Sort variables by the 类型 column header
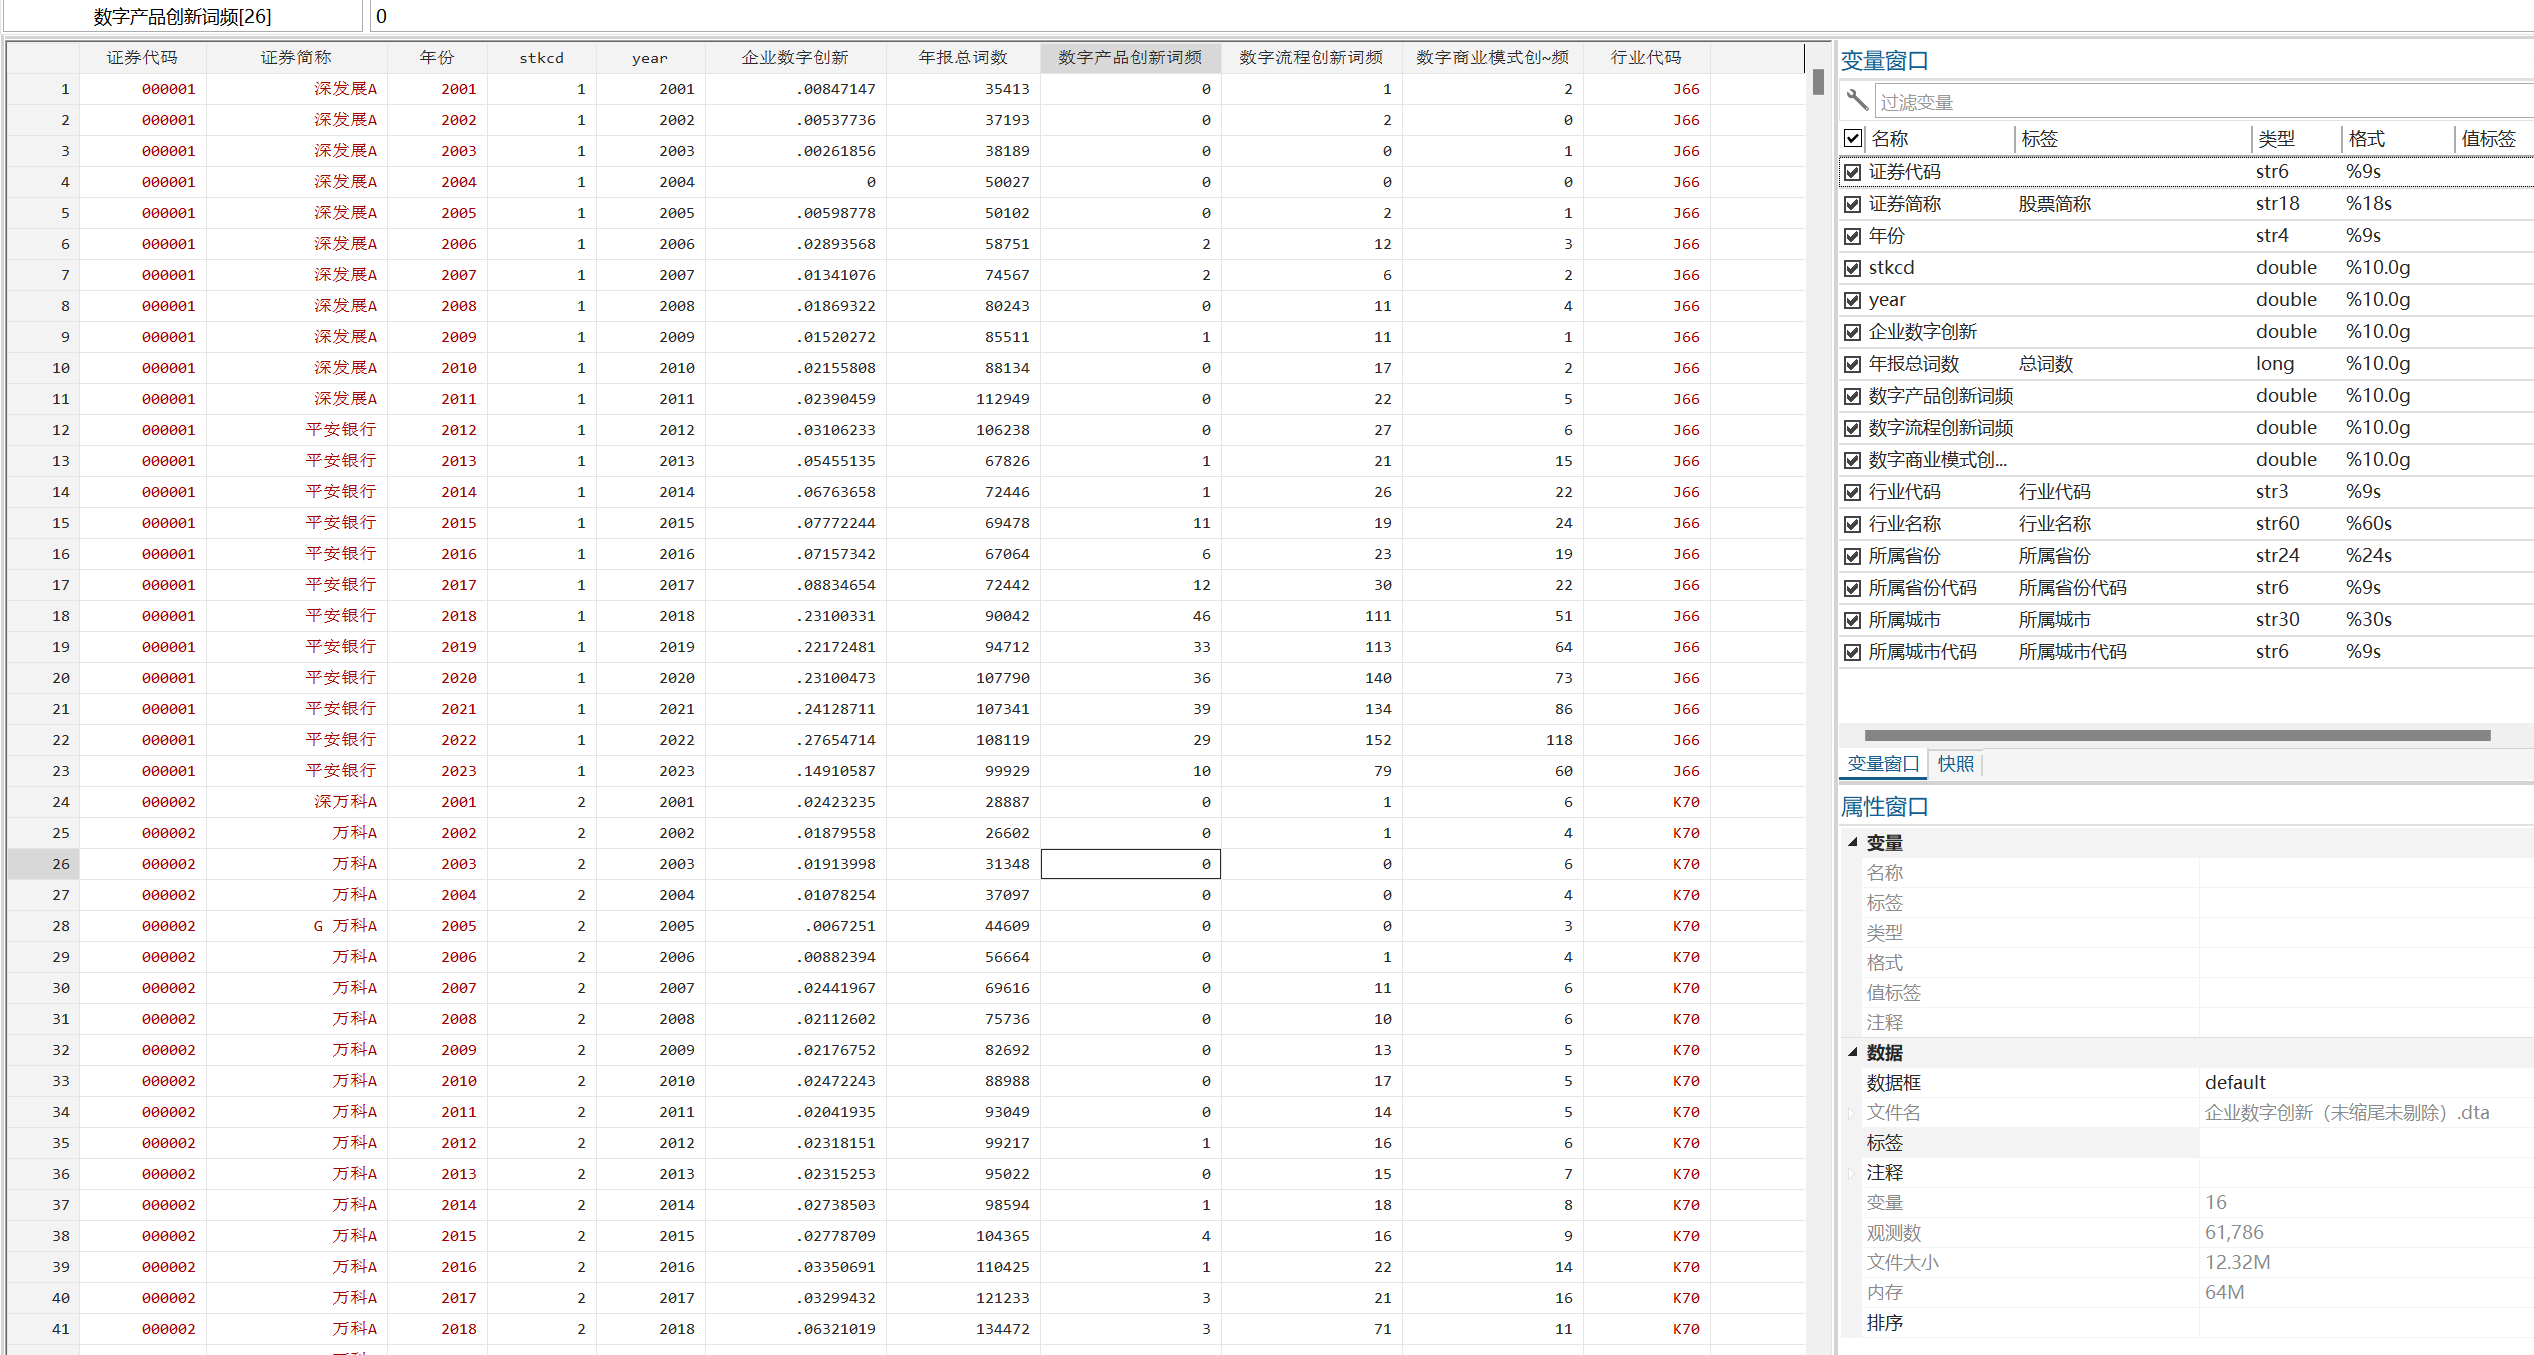Viewport: 2534px width, 1355px height. click(x=2276, y=139)
